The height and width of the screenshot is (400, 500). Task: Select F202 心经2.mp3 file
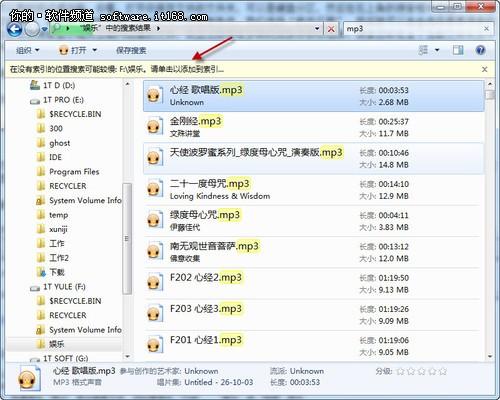tap(313, 283)
